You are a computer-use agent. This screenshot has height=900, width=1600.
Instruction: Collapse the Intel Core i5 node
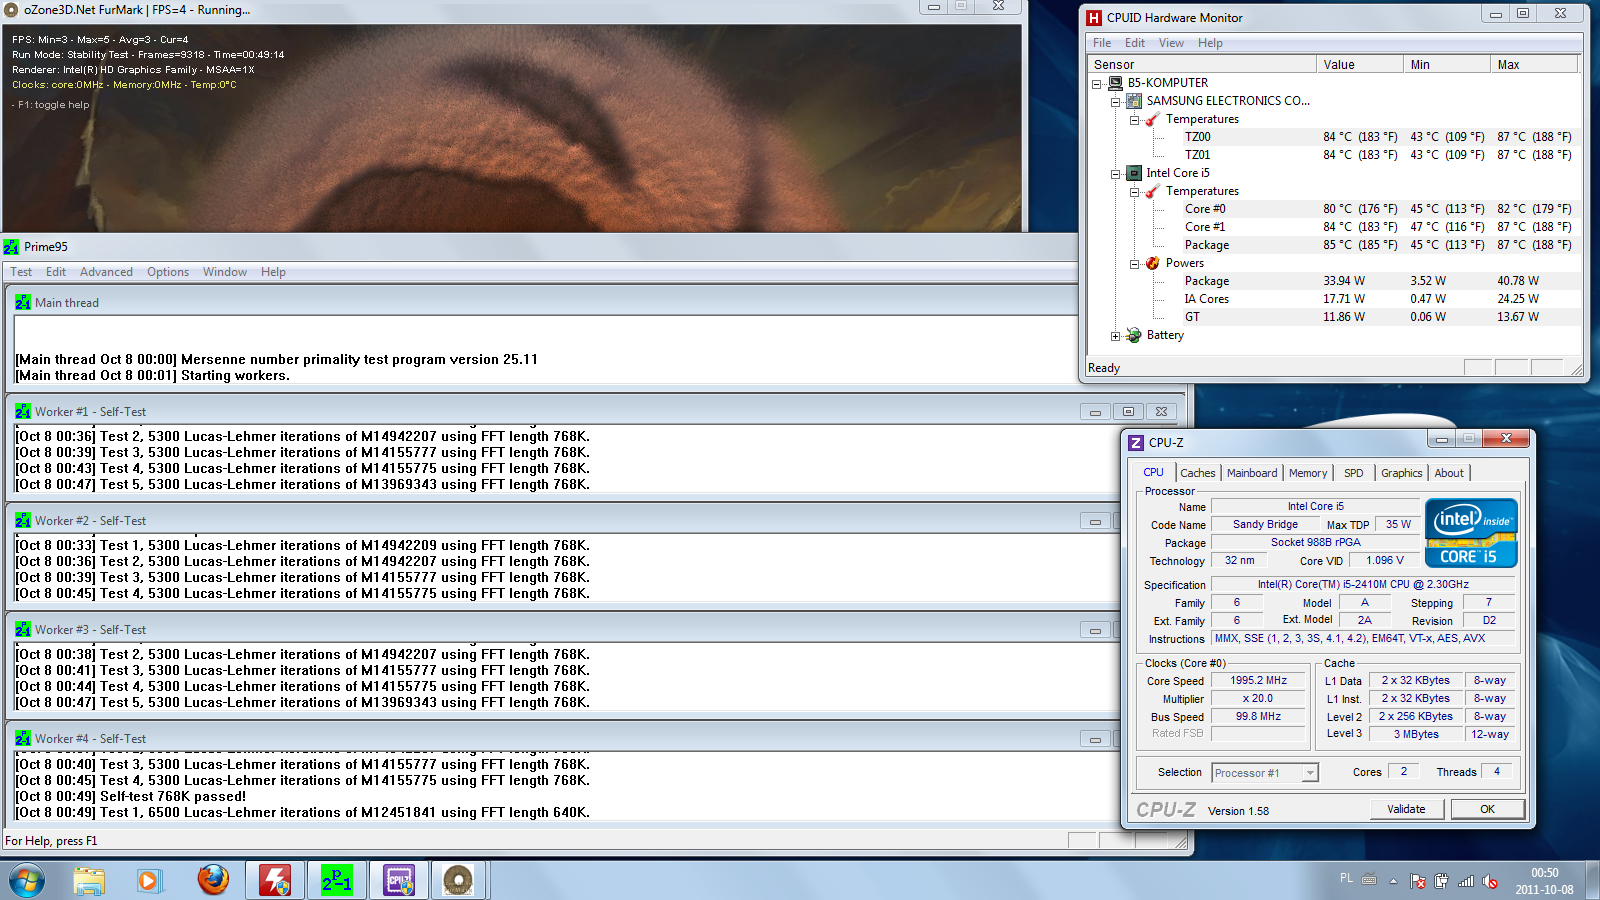coord(1116,174)
